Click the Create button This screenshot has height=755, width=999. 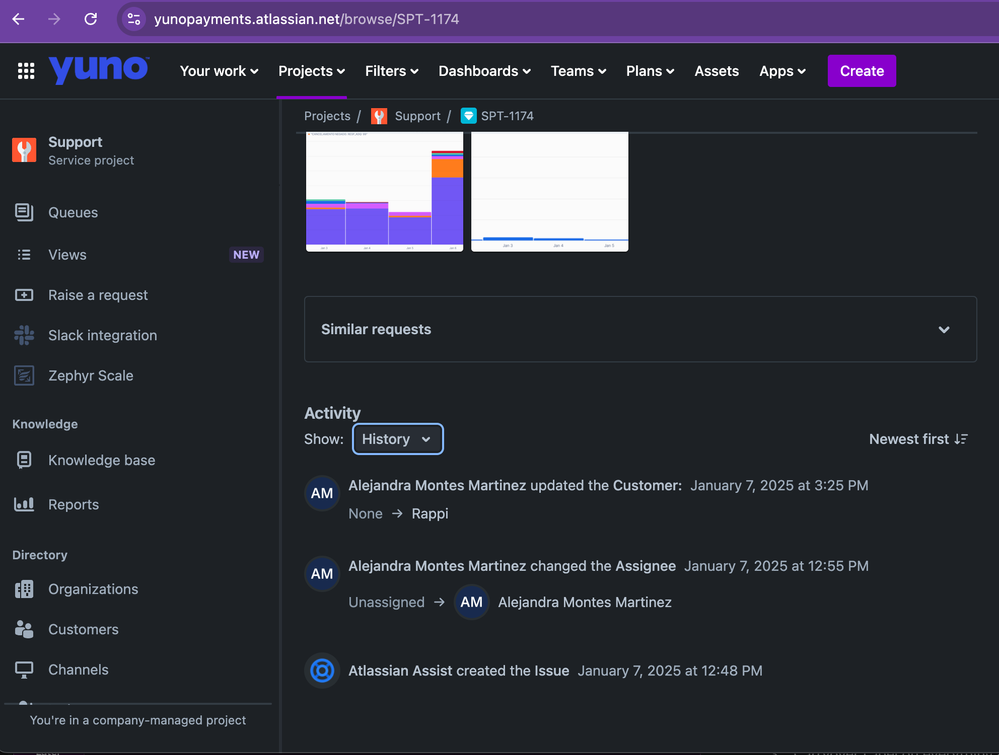tap(861, 71)
